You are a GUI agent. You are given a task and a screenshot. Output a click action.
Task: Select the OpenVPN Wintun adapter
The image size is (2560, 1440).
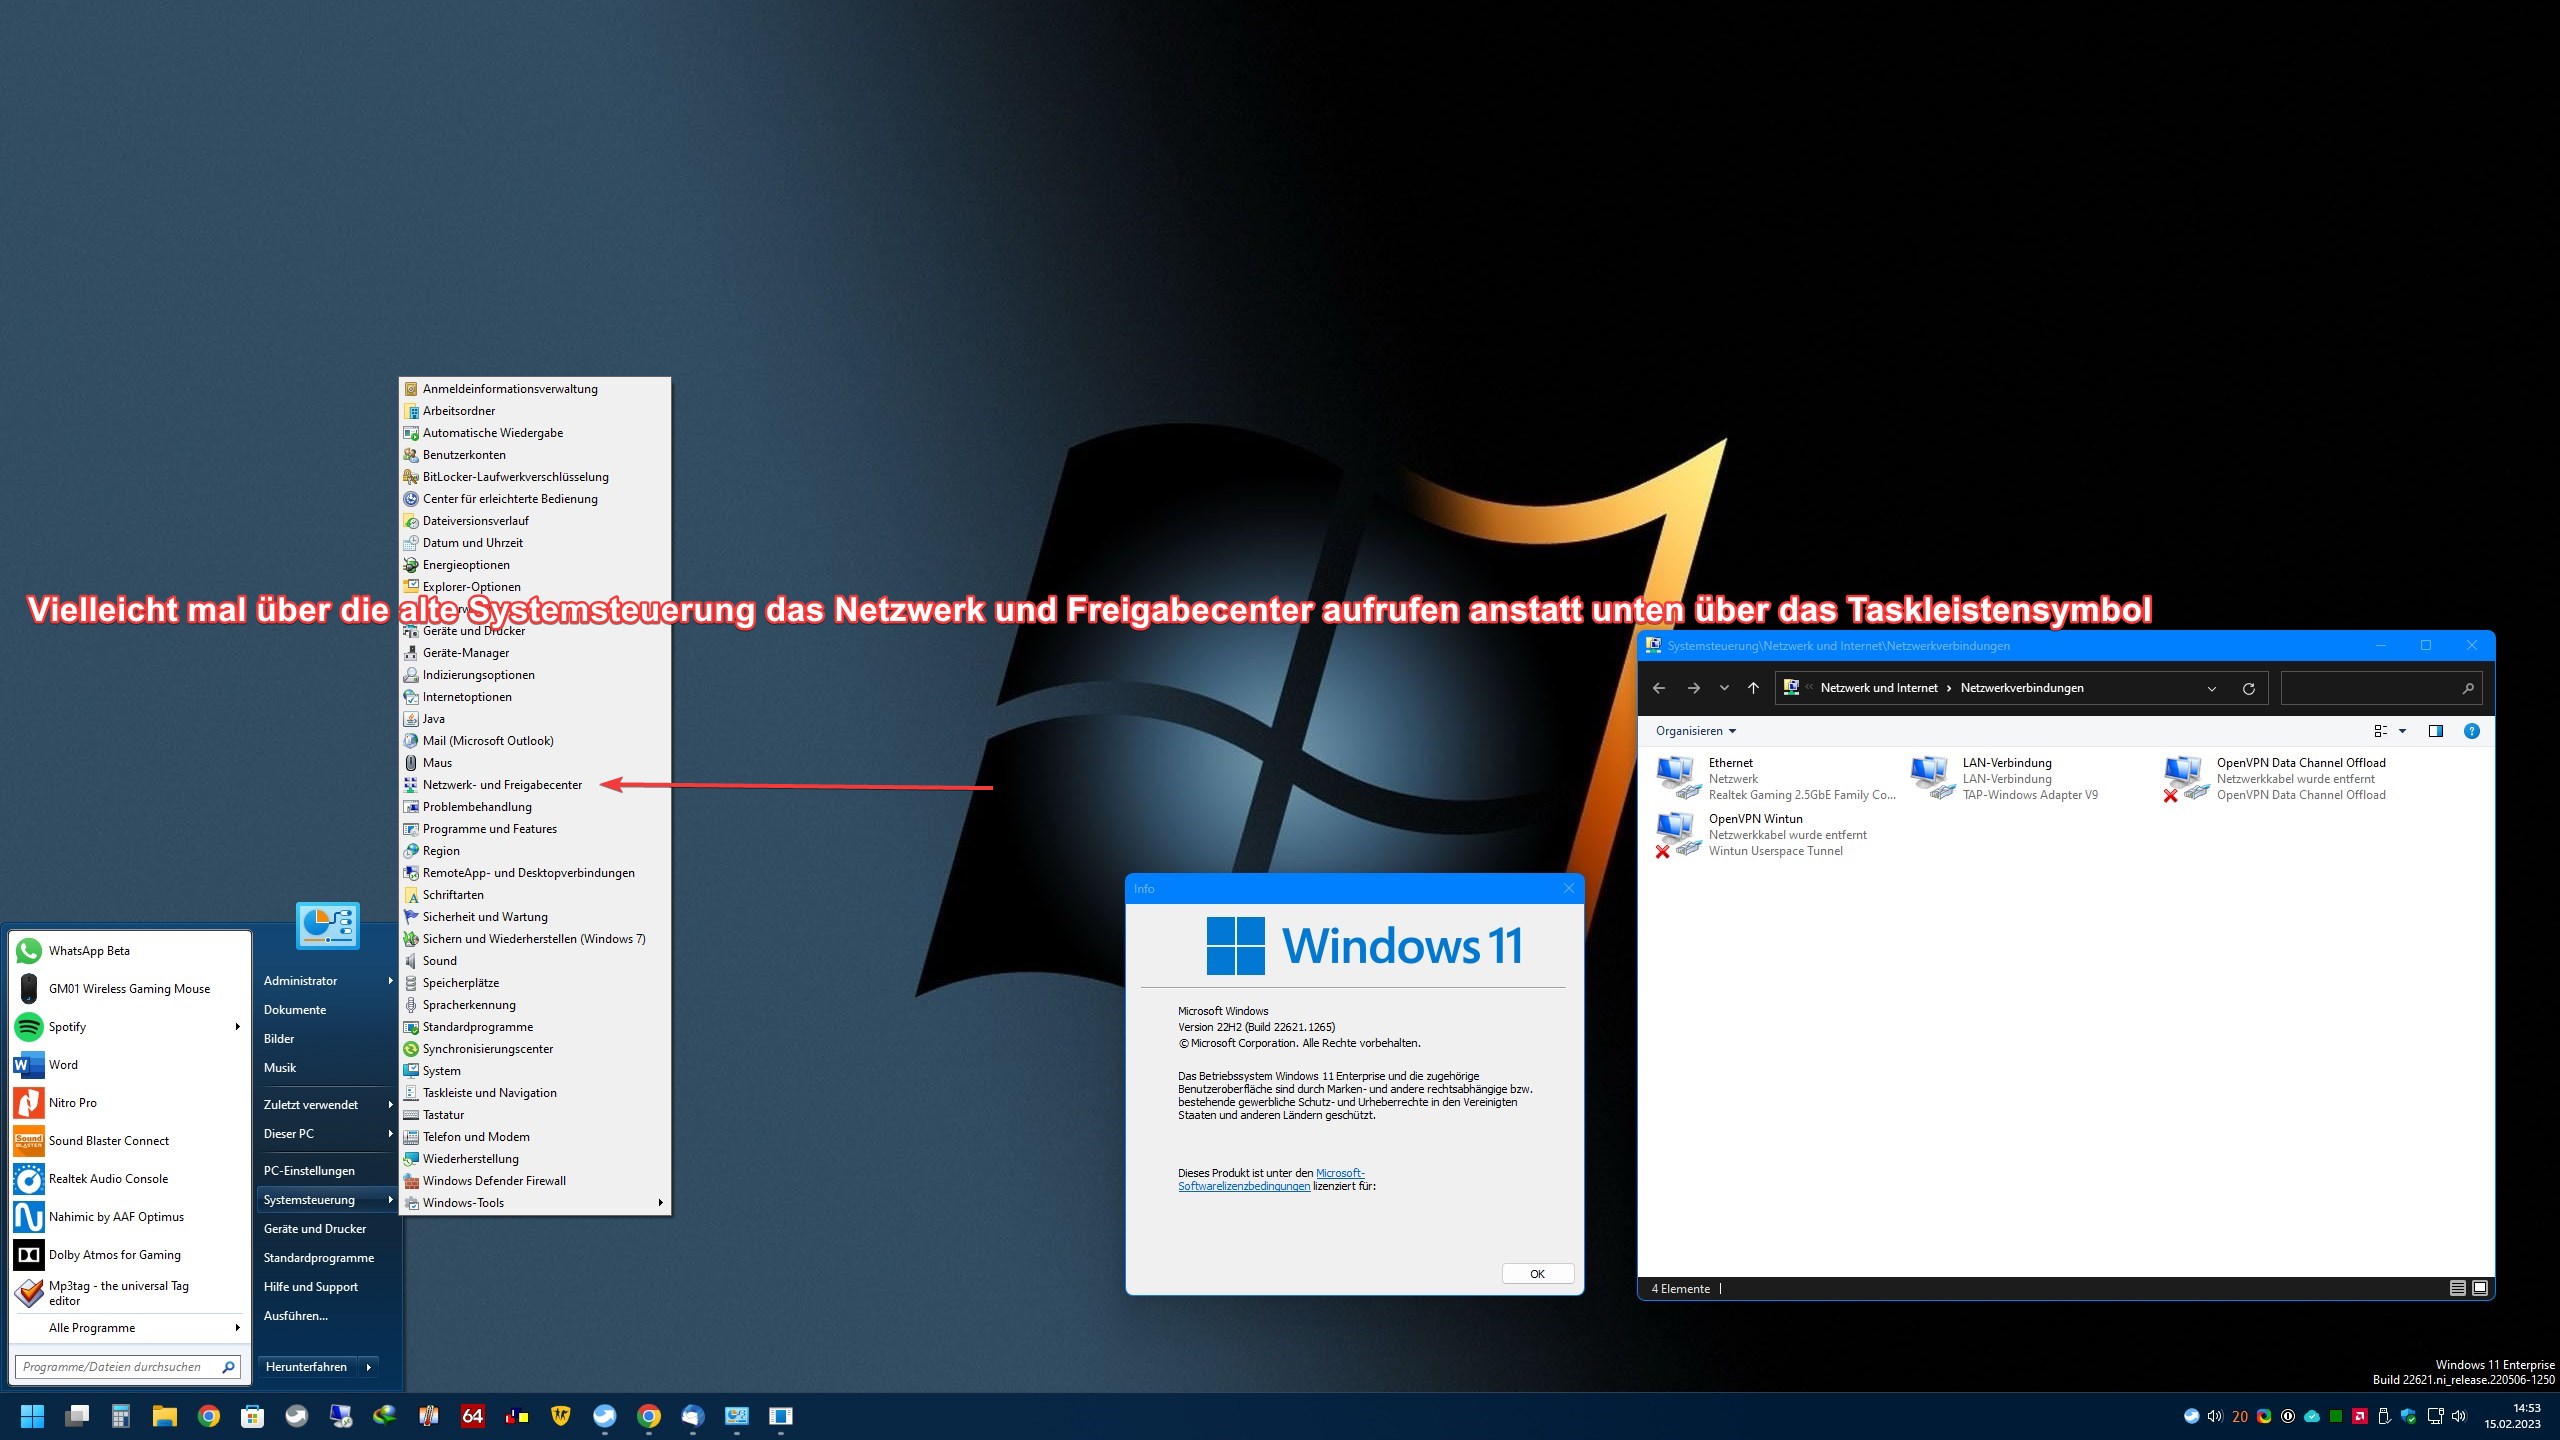(1762, 835)
